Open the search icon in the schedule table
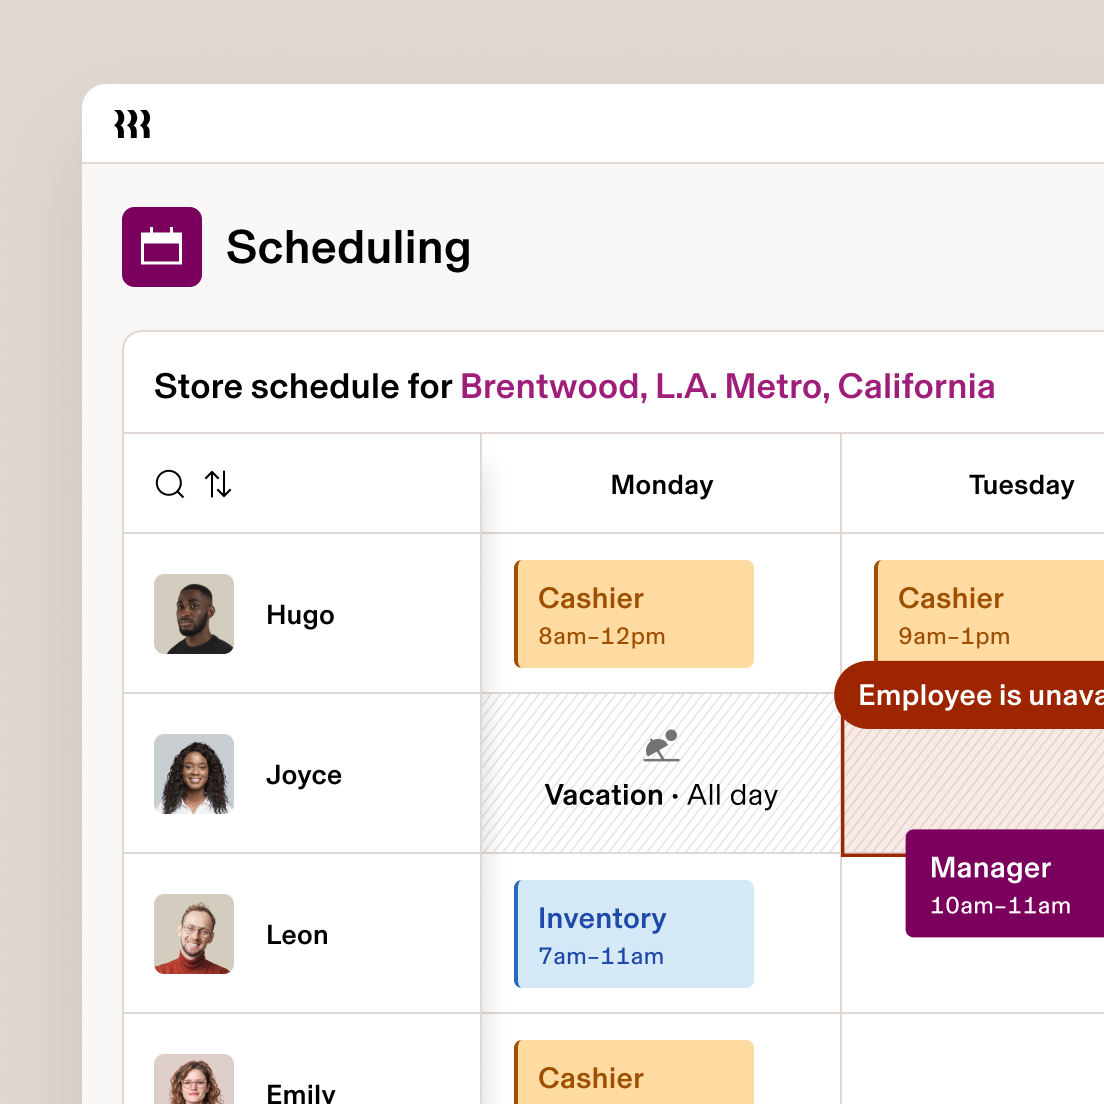 click(170, 484)
